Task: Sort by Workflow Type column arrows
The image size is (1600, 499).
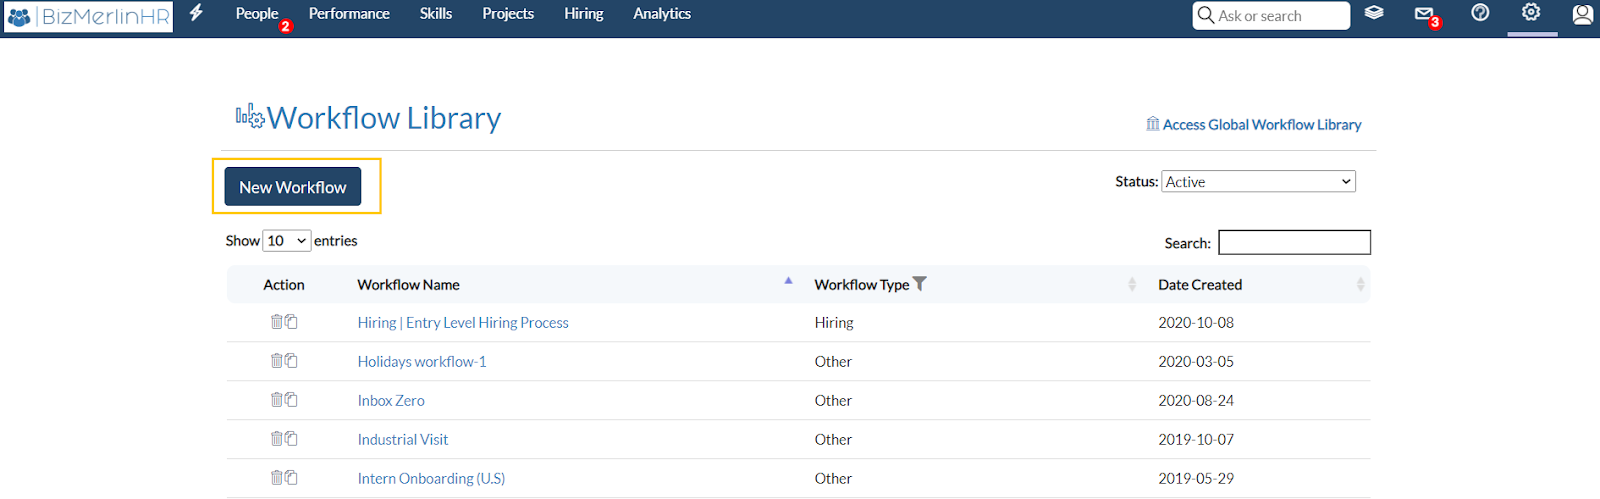Action: 1132,285
